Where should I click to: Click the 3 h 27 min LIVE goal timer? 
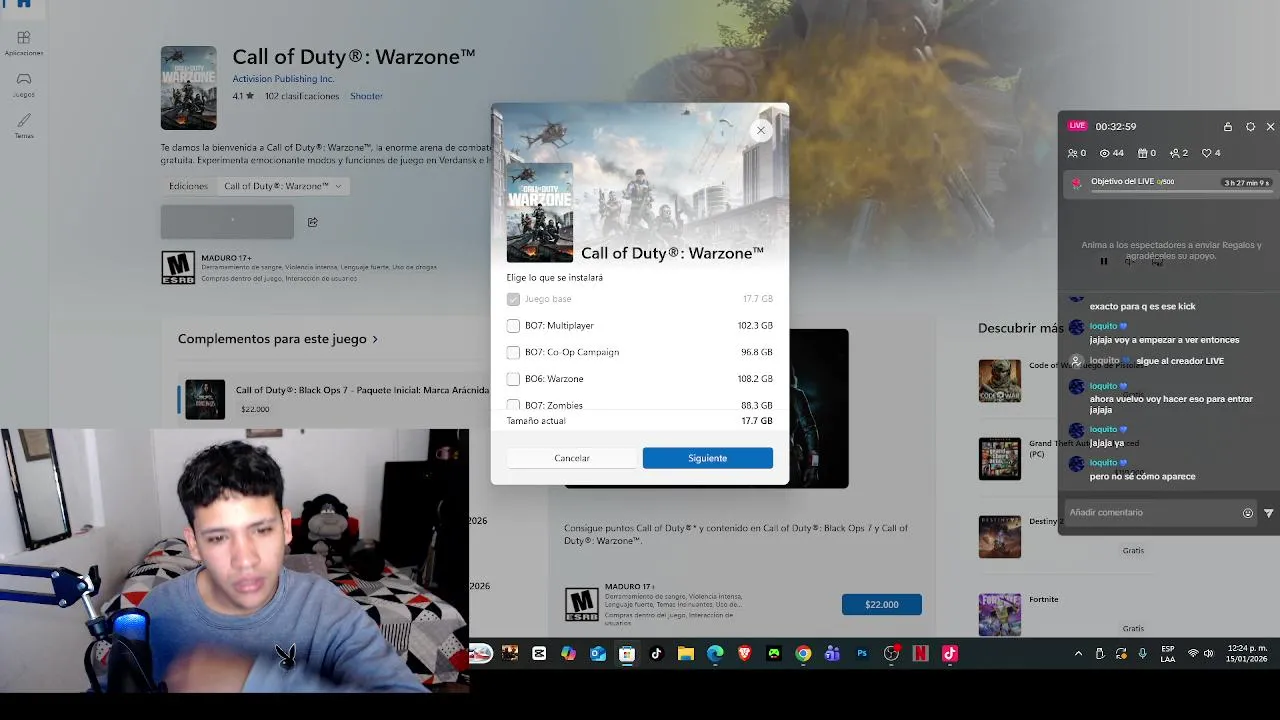click(x=1246, y=183)
